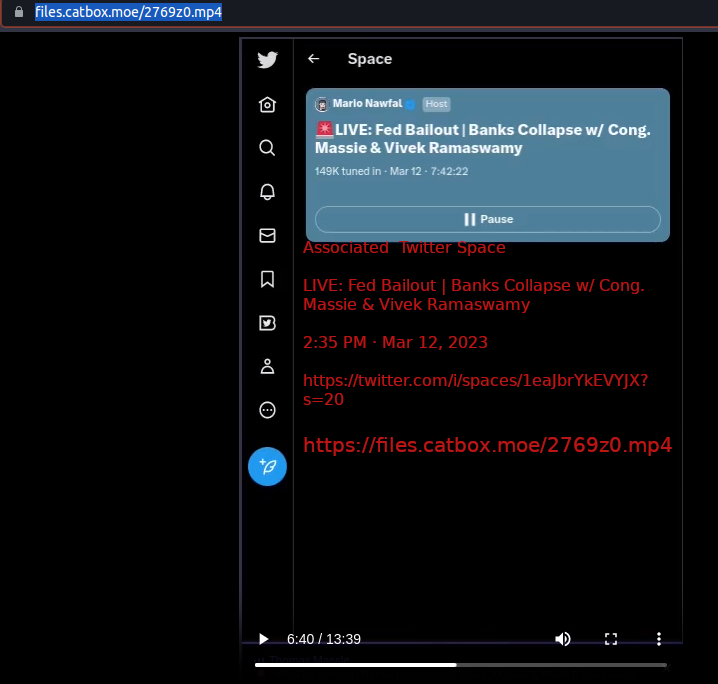This screenshot has width=718, height=684.
Task: Click Mario Nawfal host name
Action: pos(367,103)
